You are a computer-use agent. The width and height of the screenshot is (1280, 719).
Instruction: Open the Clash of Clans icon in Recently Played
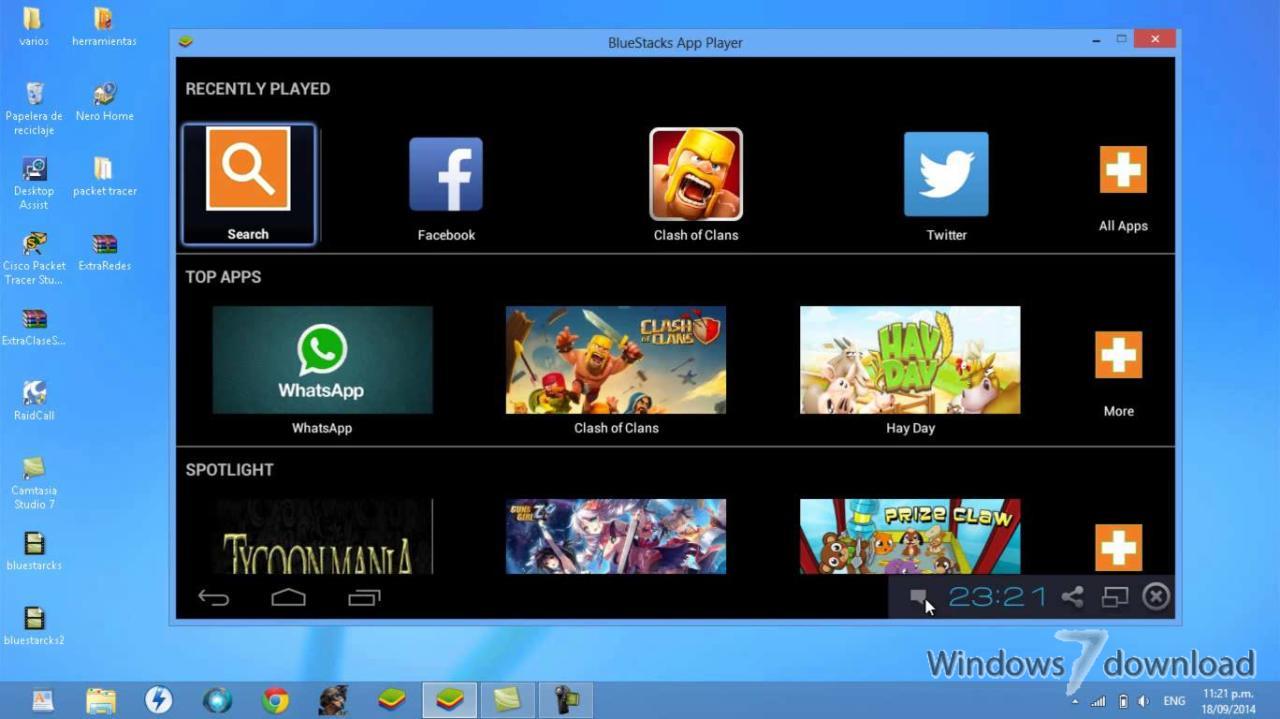[696, 174]
